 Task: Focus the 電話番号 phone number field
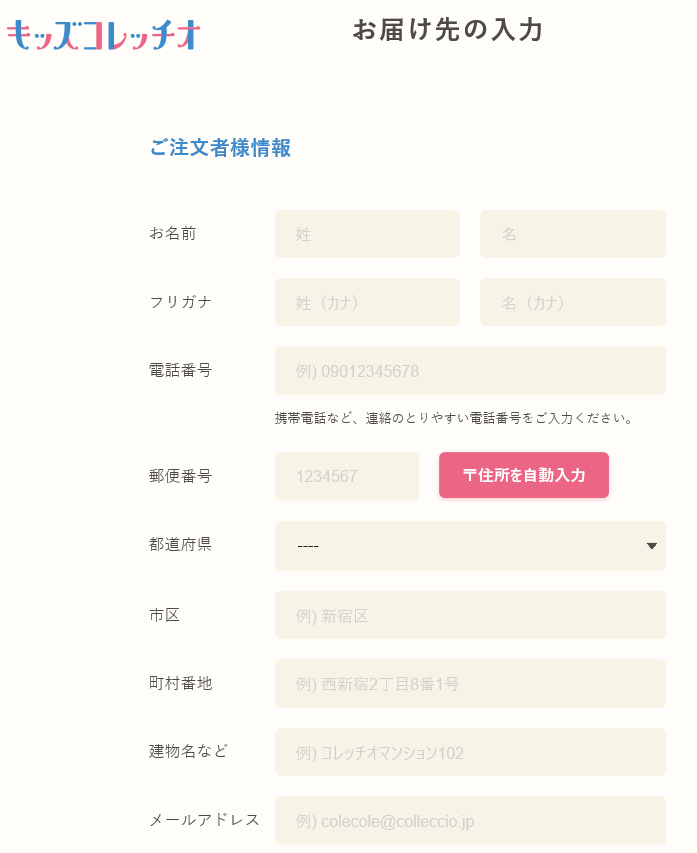click(x=470, y=370)
